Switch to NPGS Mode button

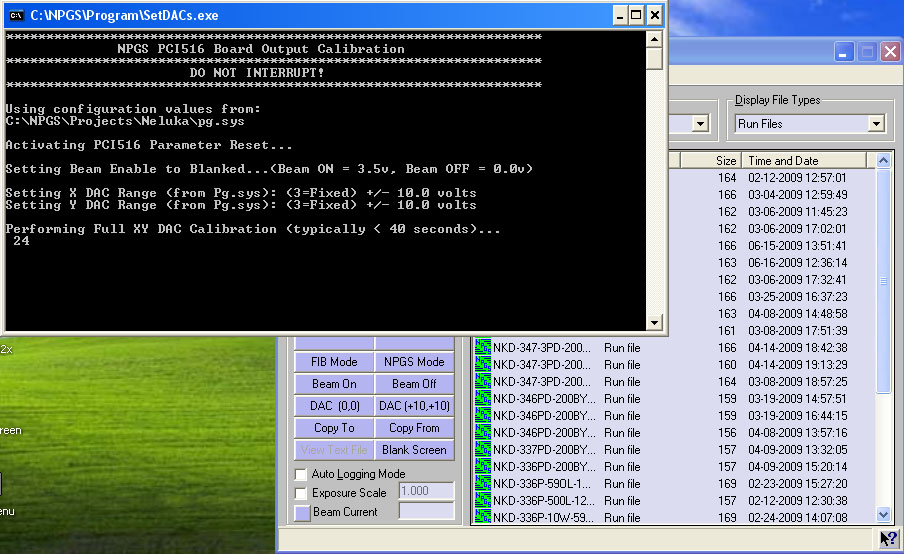[x=417, y=362]
